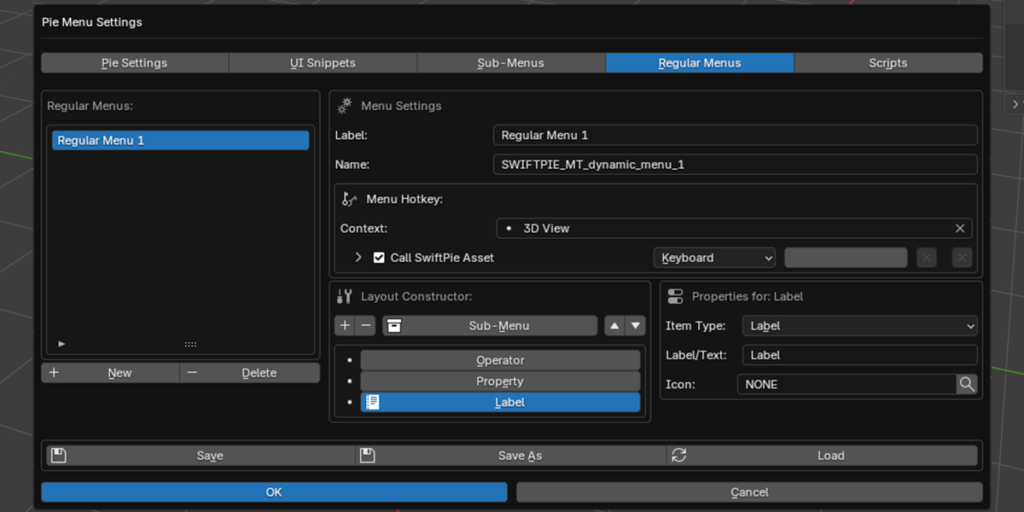Remove layout item with minus button
The height and width of the screenshot is (512, 1024).
[366, 326]
